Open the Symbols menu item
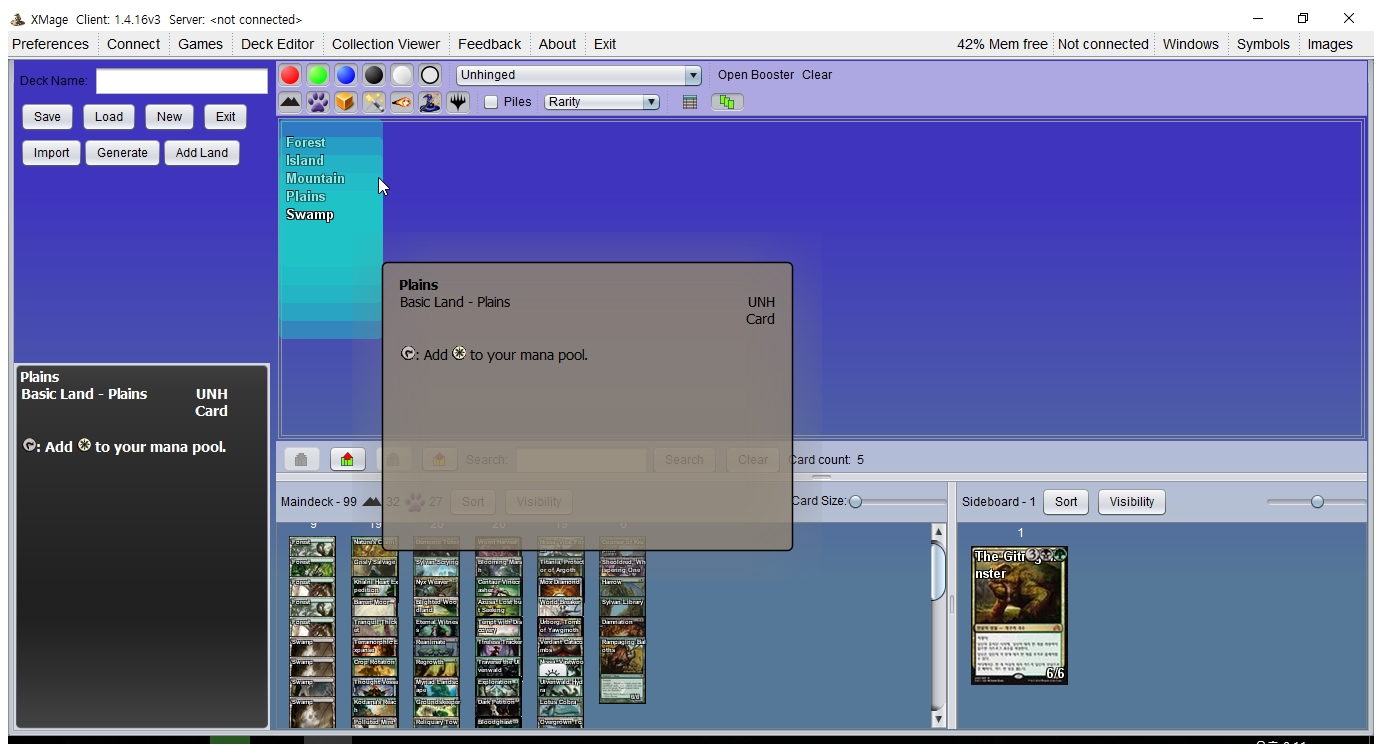The height and width of the screenshot is (744, 1382). pos(1263,44)
